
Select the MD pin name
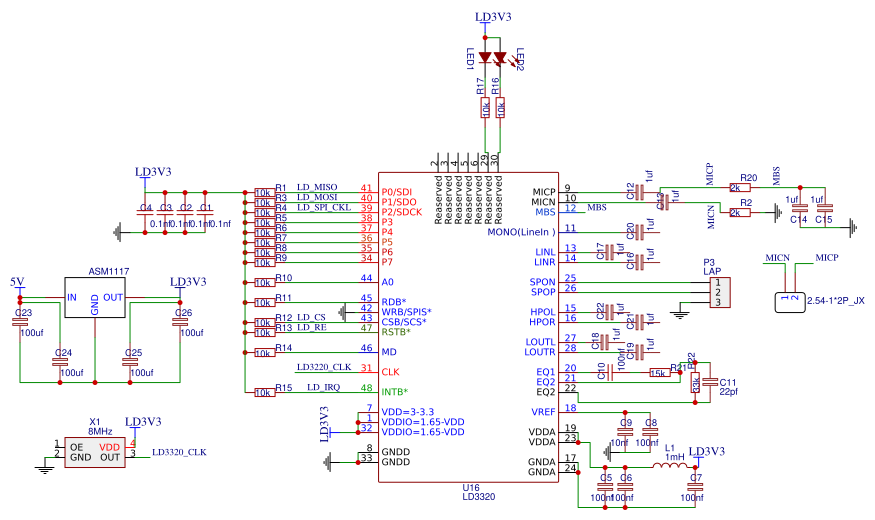[389, 352]
